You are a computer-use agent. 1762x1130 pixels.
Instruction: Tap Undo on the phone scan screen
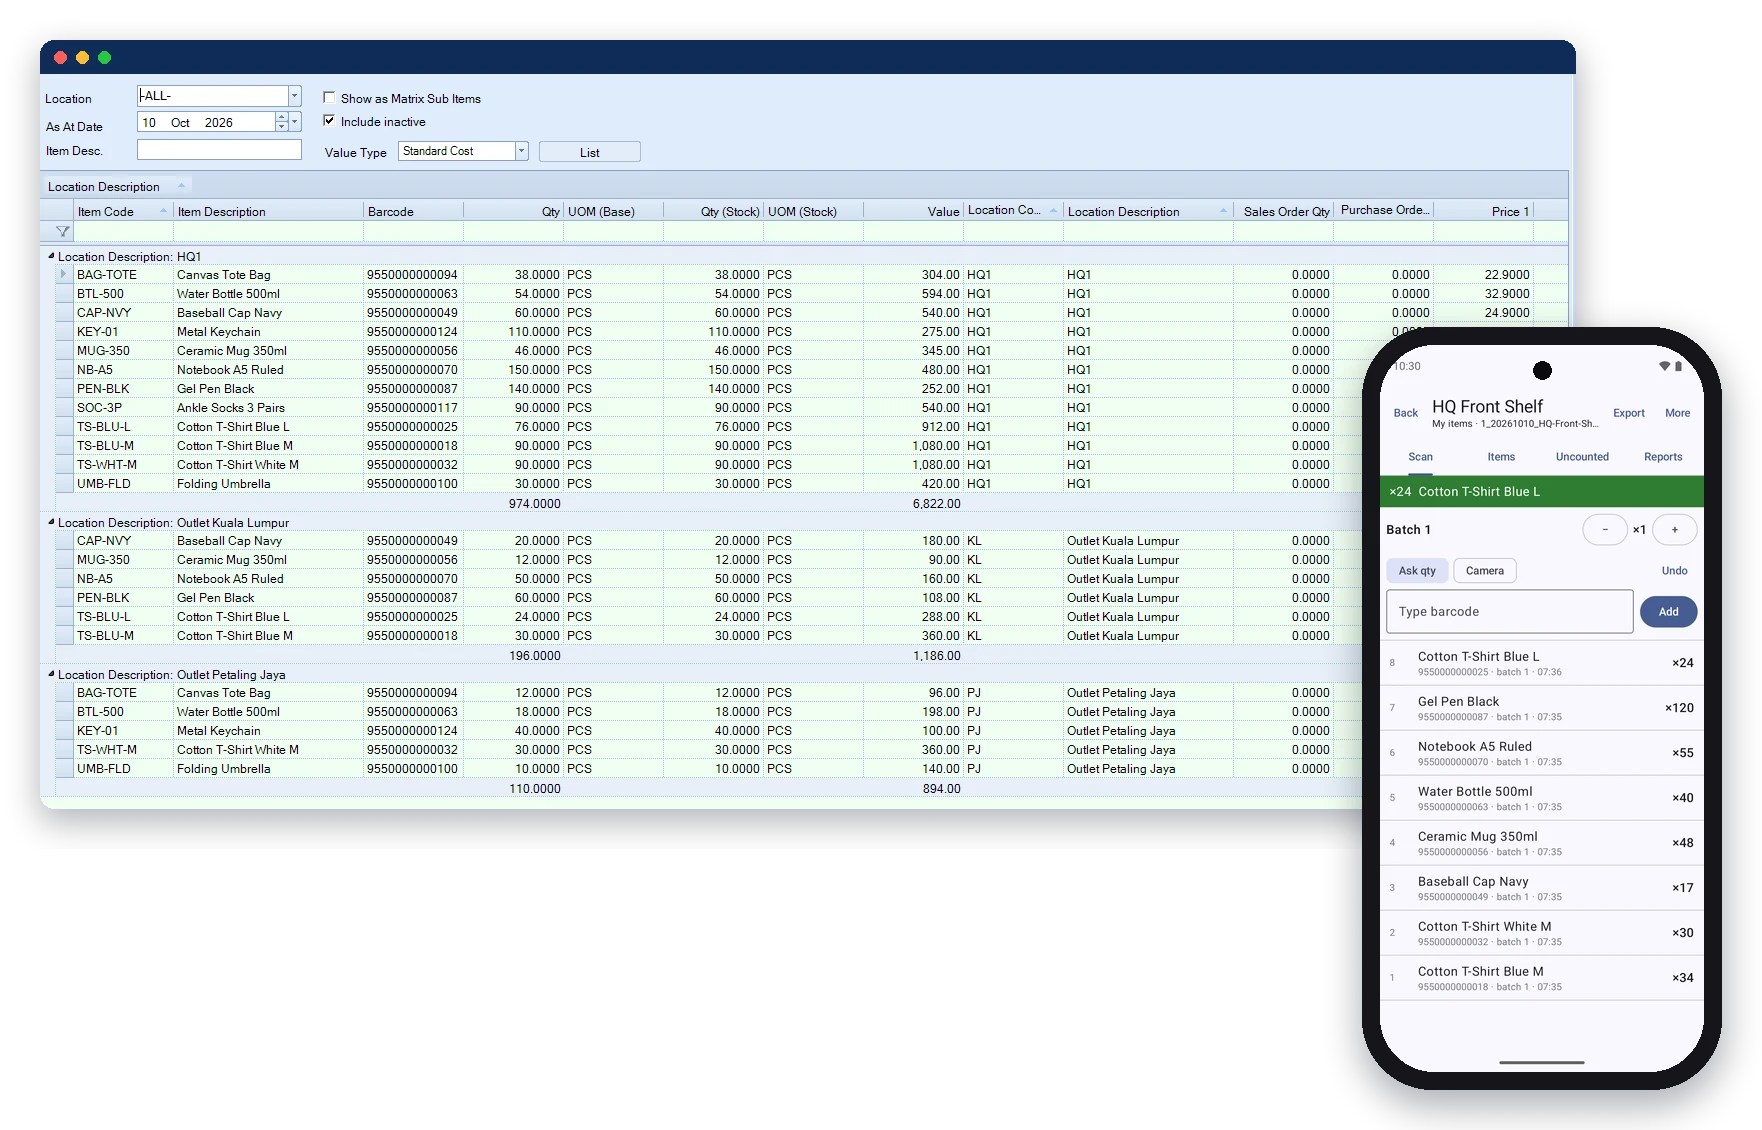click(1674, 571)
